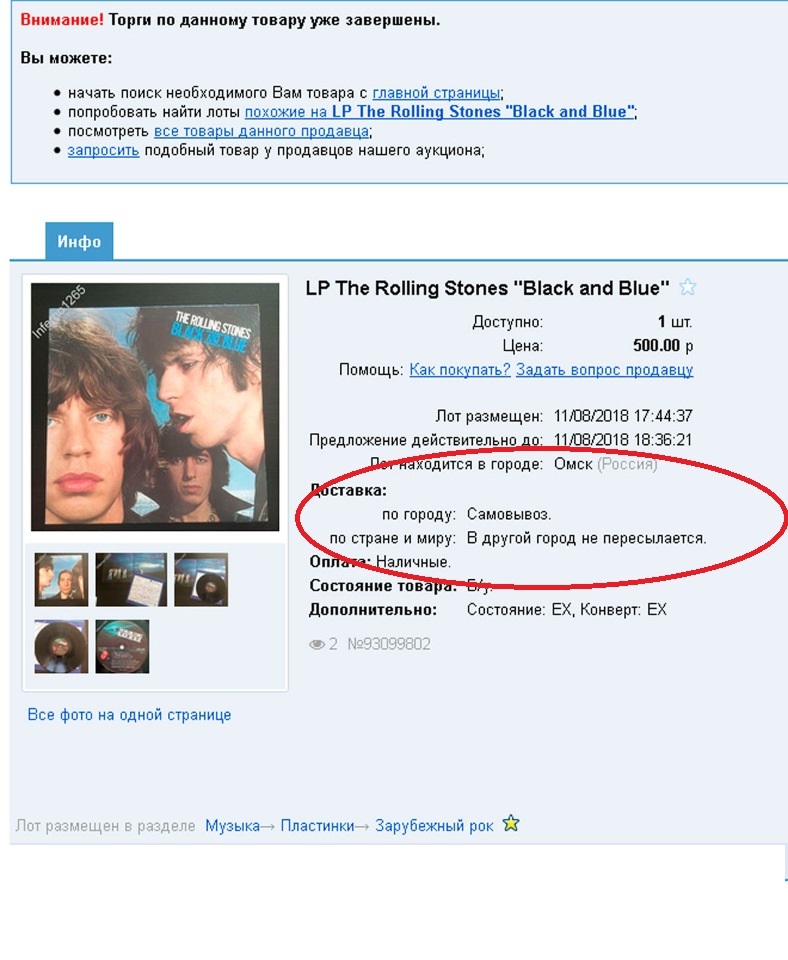Open the main Black and Blue album cover photo
788x960 pixels.
click(155, 407)
